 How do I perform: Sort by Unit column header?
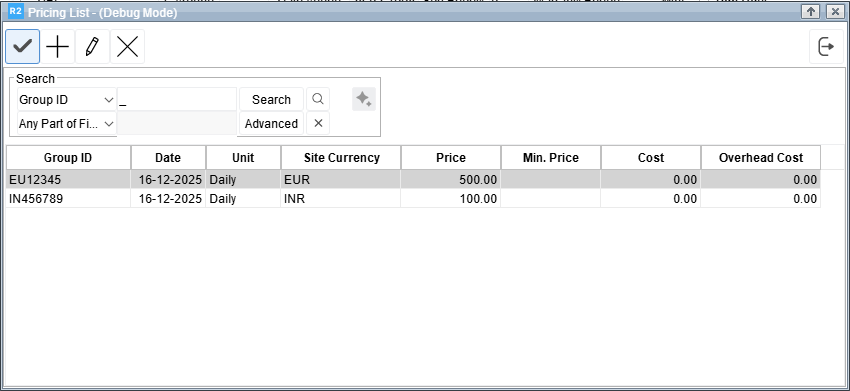pos(243,158)
